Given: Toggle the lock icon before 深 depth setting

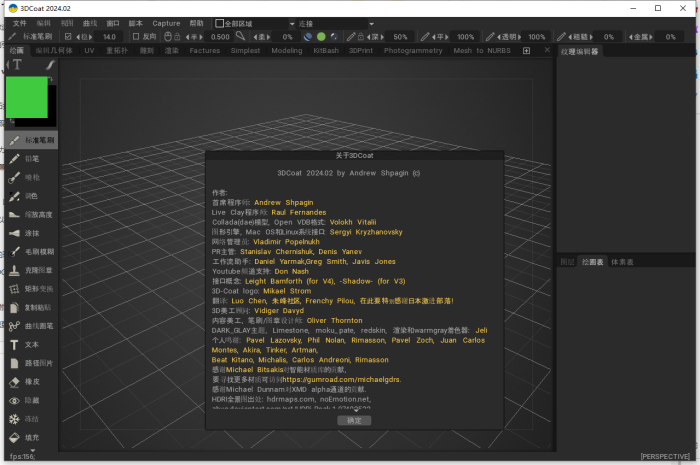Looking at the screenshot, I should 361,37.
